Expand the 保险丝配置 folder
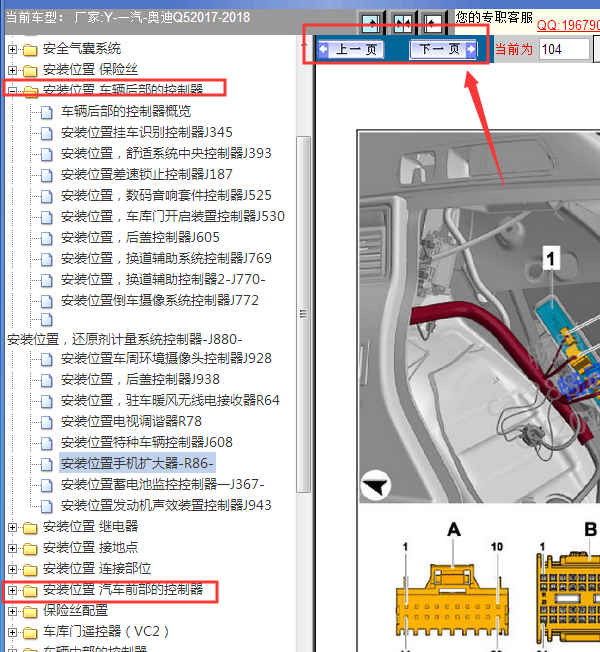The width and height of the screenshot is (600, 652). (x=12, y=611)
